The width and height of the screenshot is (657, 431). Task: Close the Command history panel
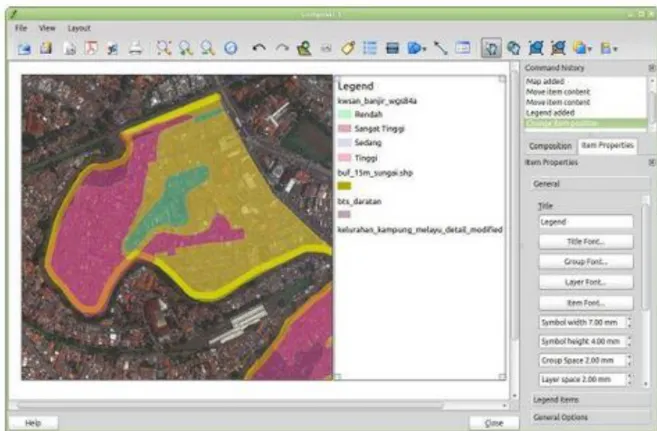pos(652,67)
